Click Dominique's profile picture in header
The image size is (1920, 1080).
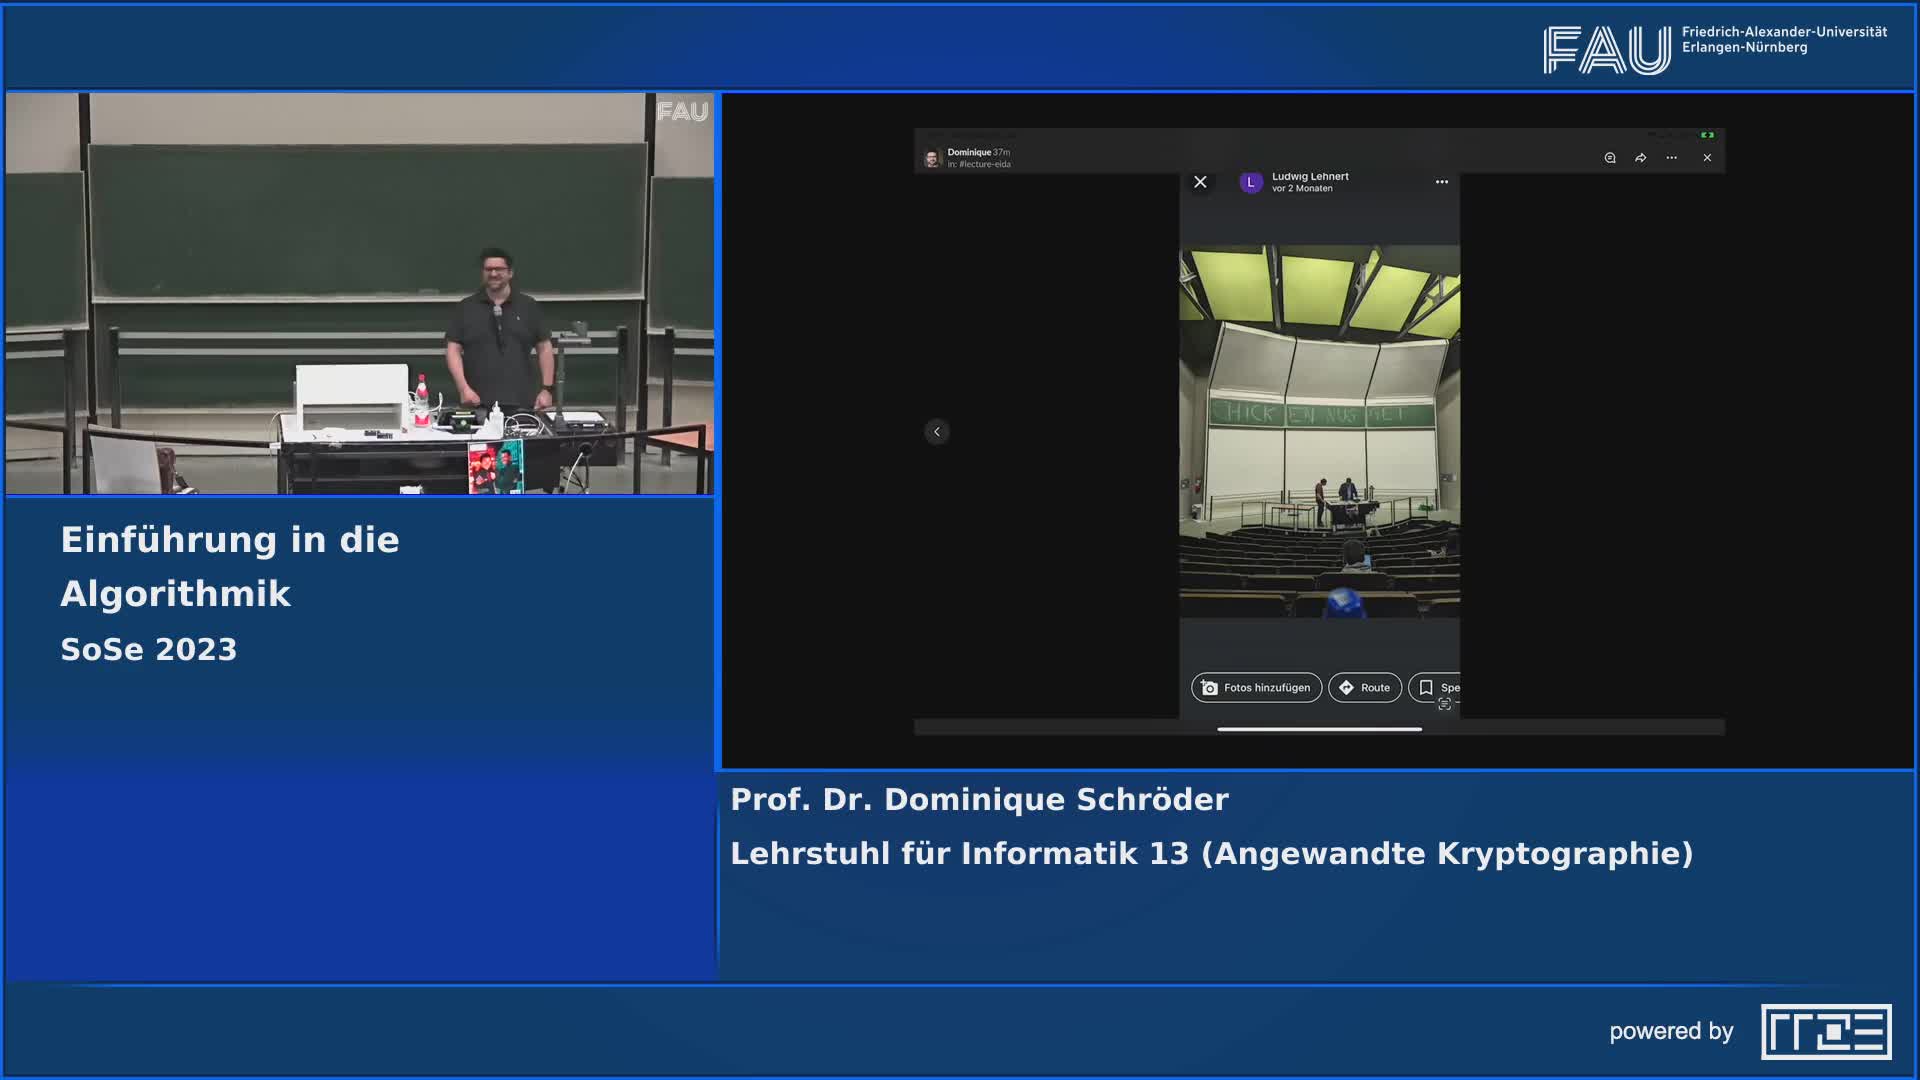932,158
